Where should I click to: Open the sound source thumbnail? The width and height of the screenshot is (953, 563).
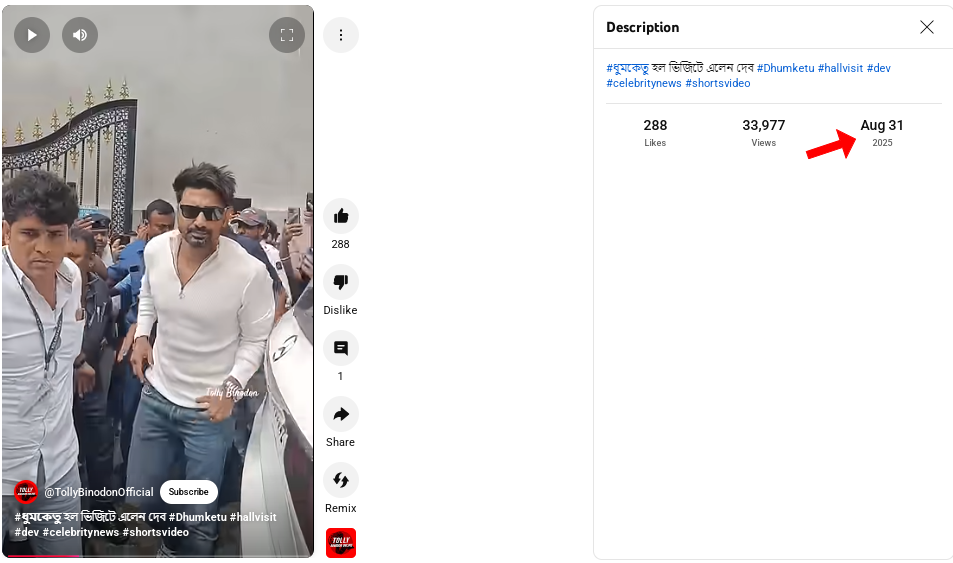[341, 542]
